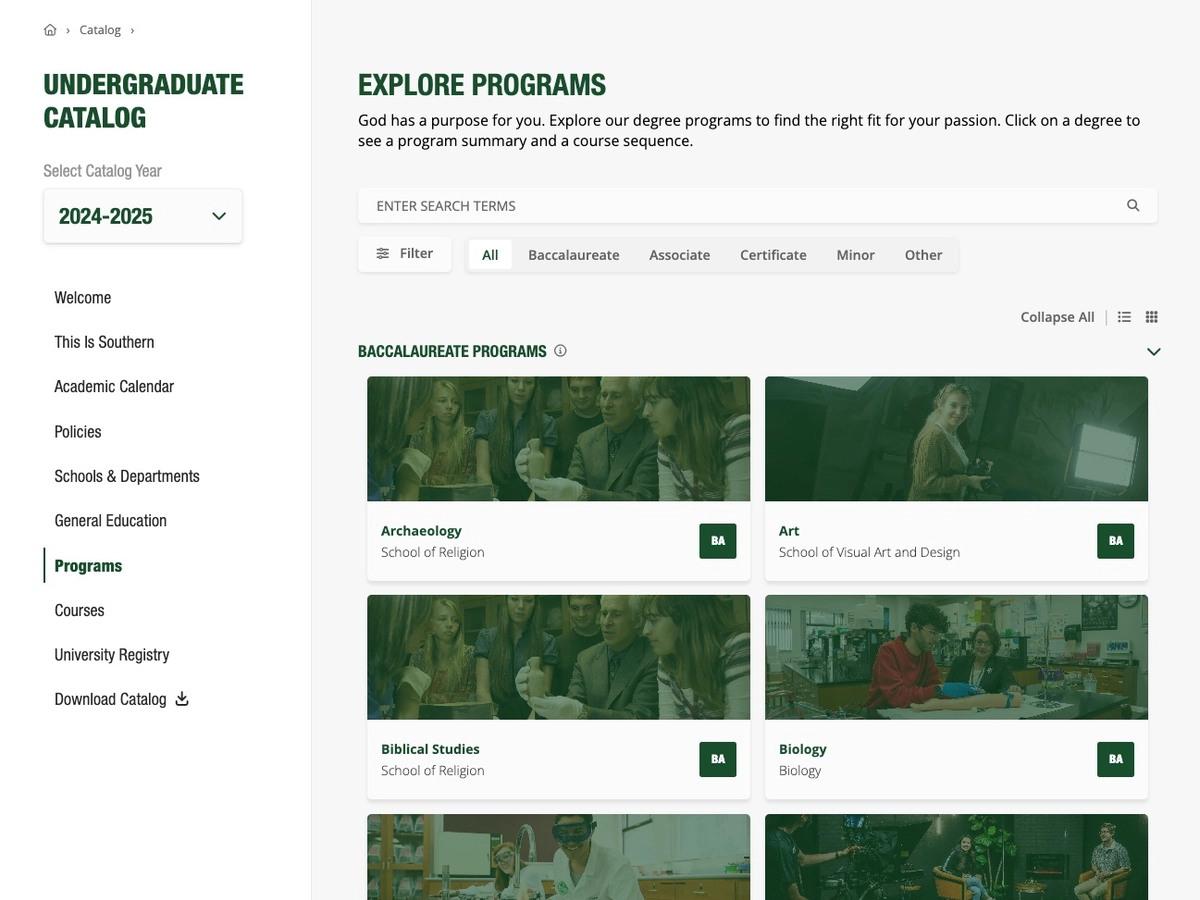Click the BA badge on Archaeology card
The image size is (1200, 900).
718,540
